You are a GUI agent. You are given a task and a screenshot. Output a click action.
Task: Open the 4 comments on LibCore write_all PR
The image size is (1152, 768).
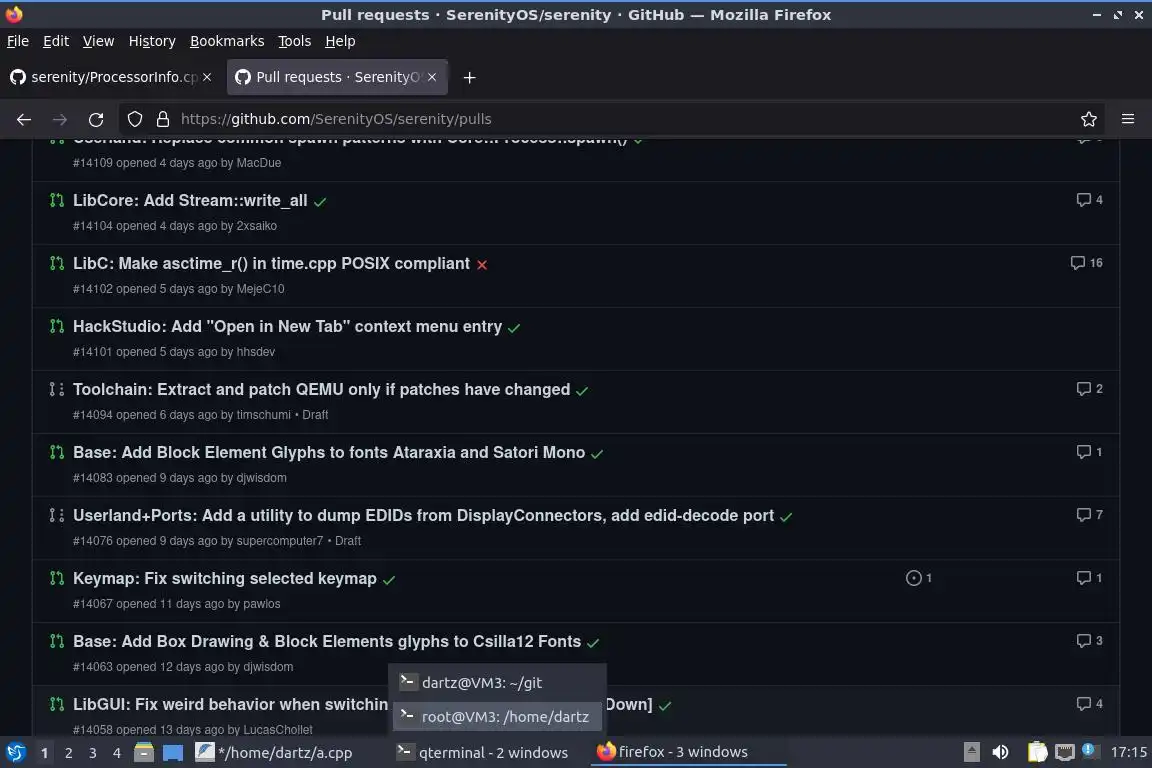[1089, 200]
